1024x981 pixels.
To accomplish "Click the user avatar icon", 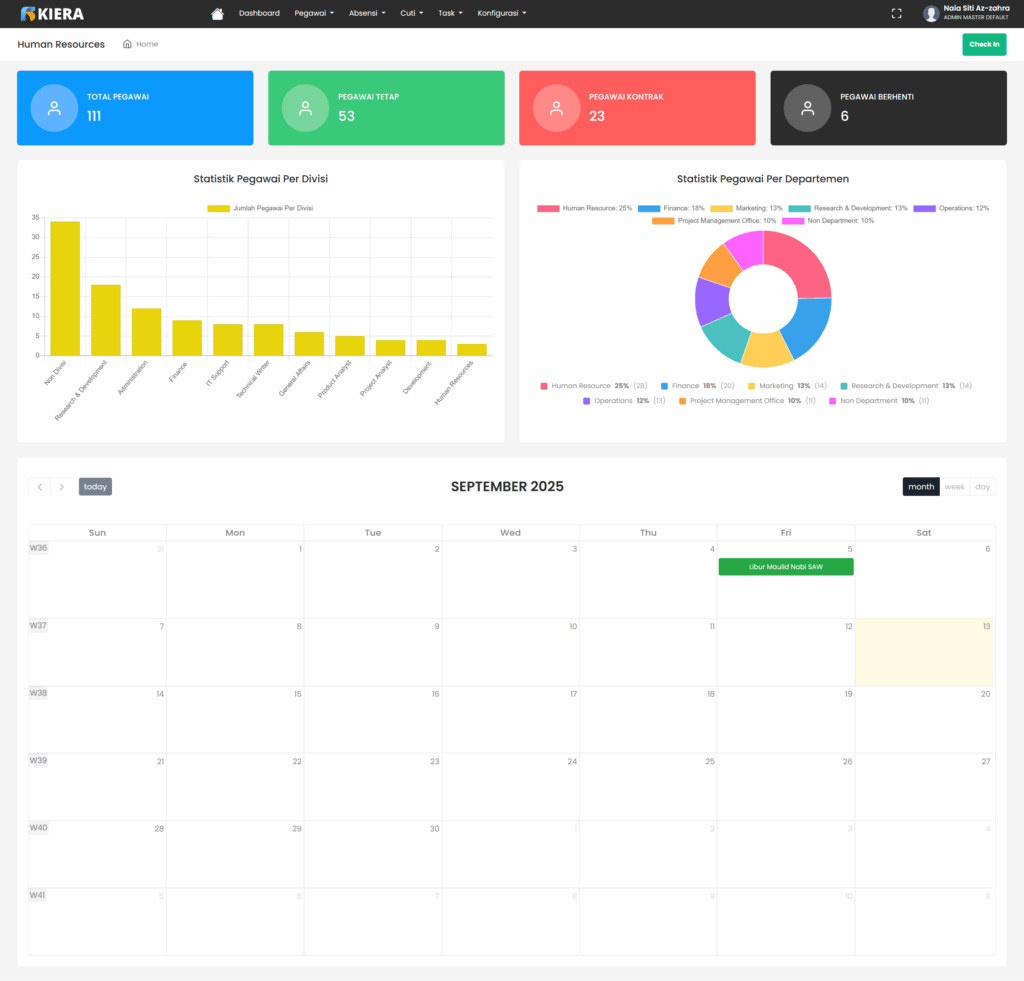I will coord(931,14).
